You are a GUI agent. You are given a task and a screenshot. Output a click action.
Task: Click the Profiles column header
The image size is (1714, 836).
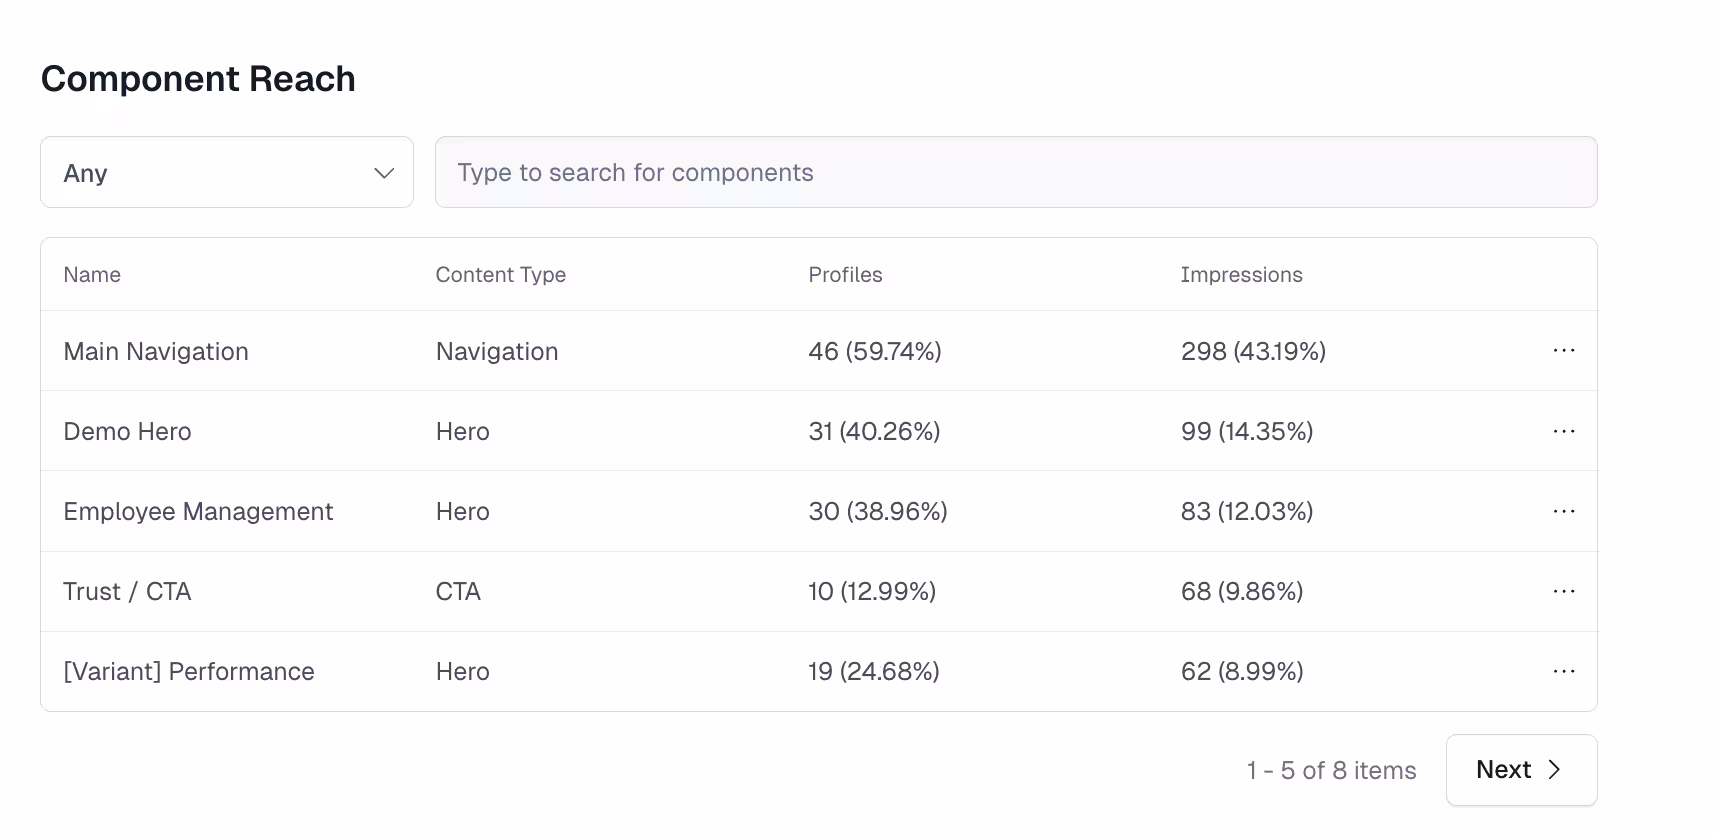pos(845,275)
